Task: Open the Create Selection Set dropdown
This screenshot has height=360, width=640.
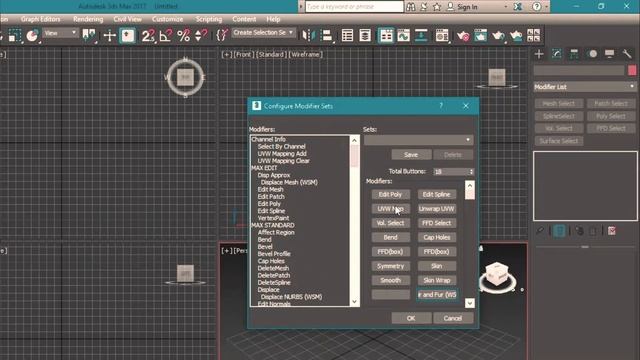Action: 263,33
